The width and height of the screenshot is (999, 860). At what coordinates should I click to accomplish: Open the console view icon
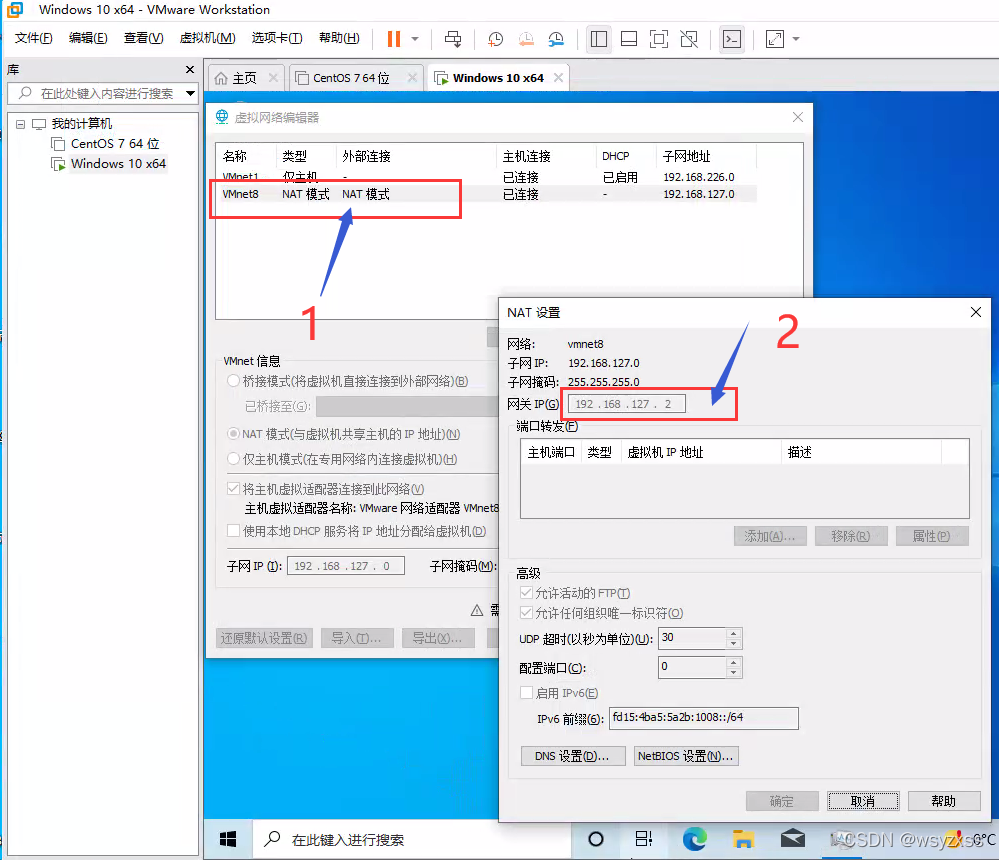tap(731, 39)
